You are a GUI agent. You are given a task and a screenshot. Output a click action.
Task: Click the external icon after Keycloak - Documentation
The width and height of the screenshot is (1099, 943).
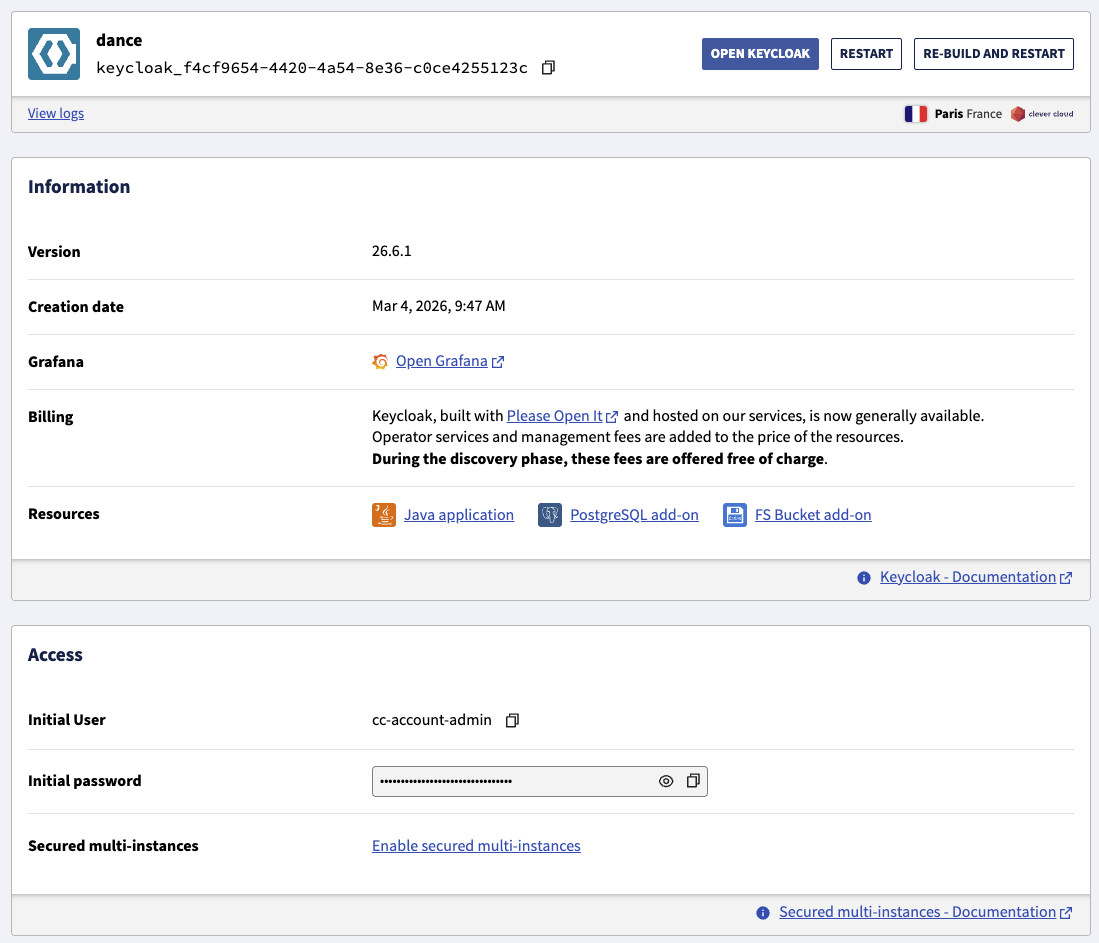(1065, 578)
